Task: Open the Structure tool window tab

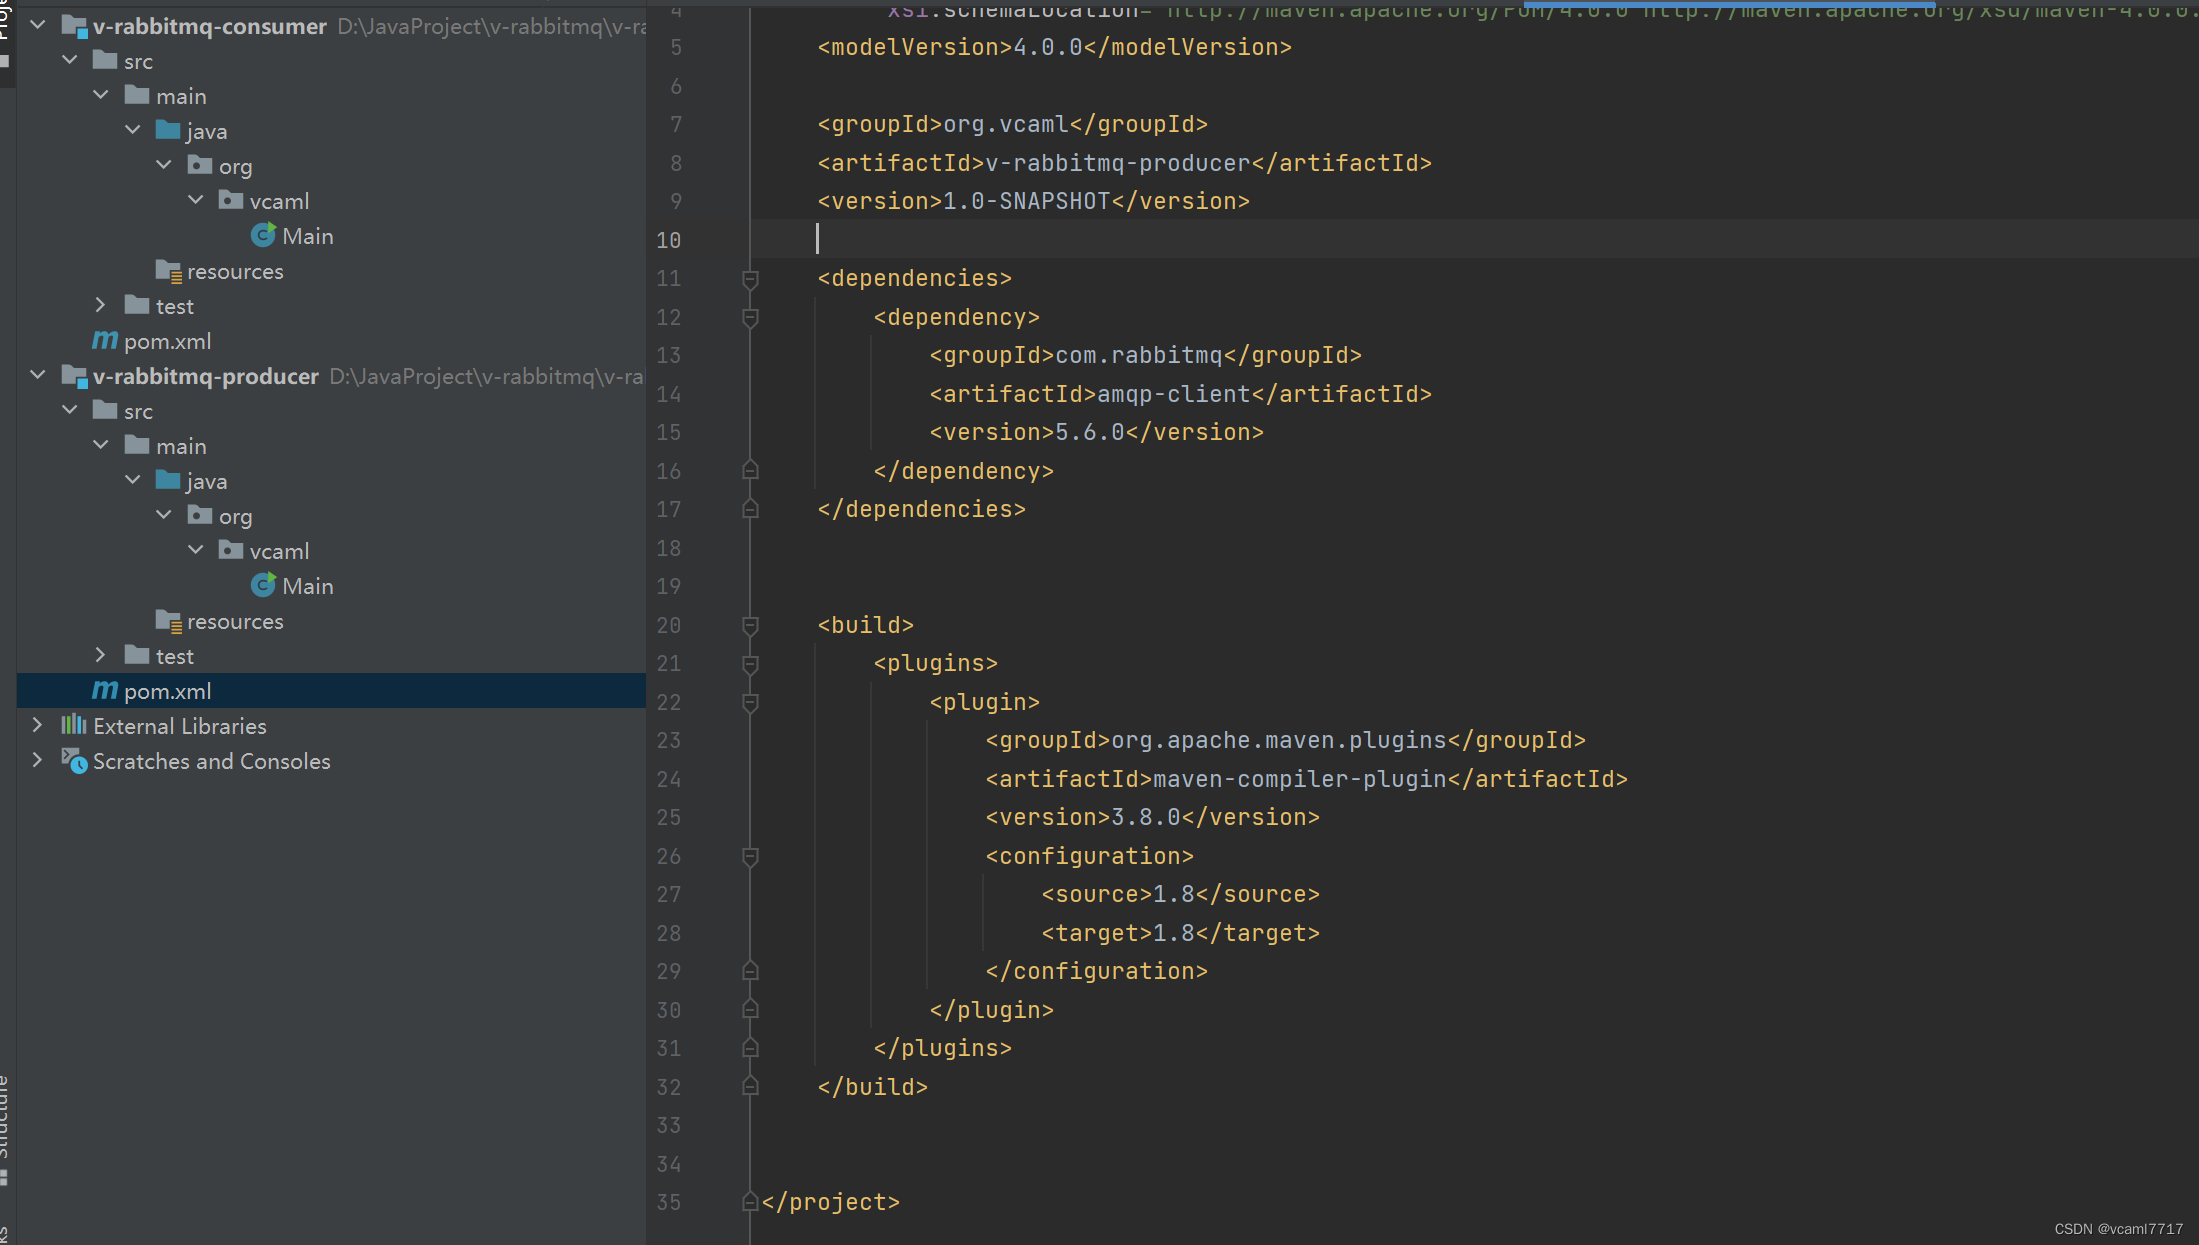Action: coord(6,1130)
